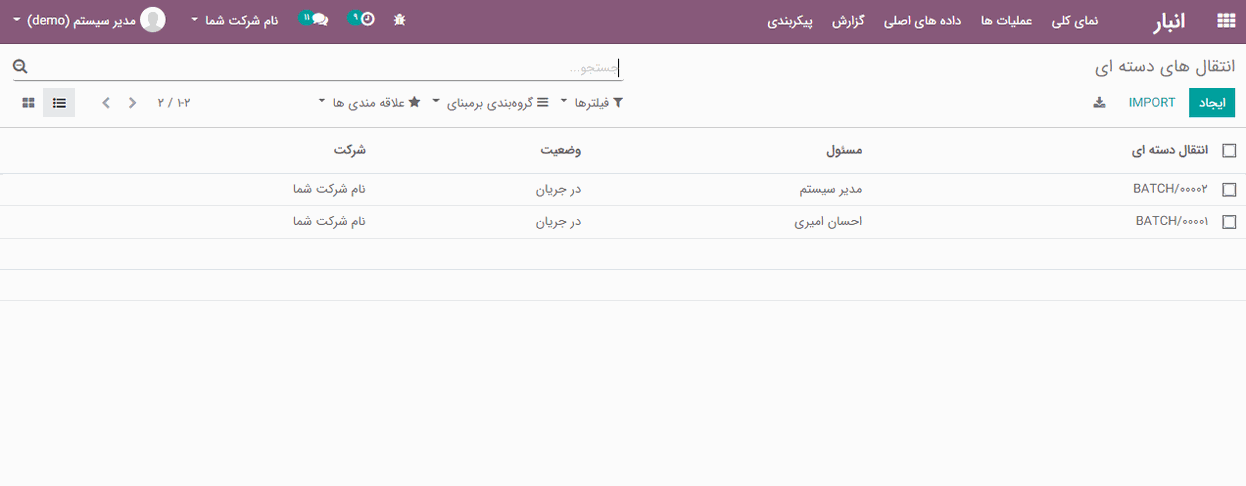This screenshot has height=486, width=1246.
Task: Open the debug bug icon
Action: pyautogui.click(x=400, y=20)
